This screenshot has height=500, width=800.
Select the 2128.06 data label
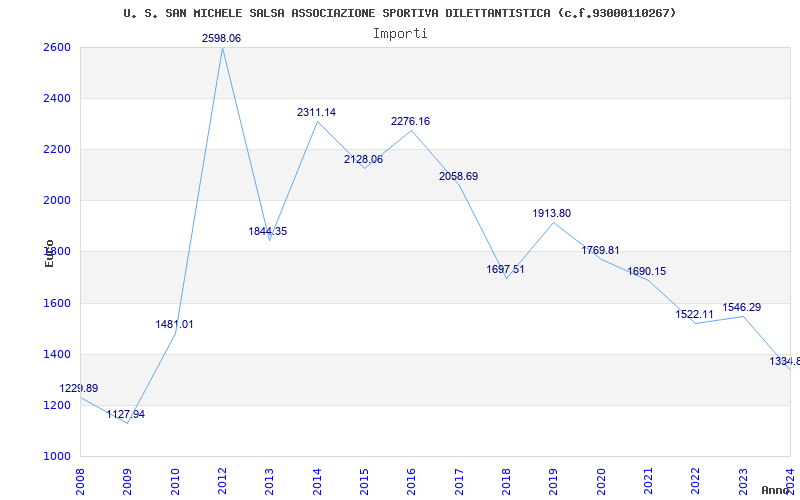pyautogui.click(x=363, y=159)
